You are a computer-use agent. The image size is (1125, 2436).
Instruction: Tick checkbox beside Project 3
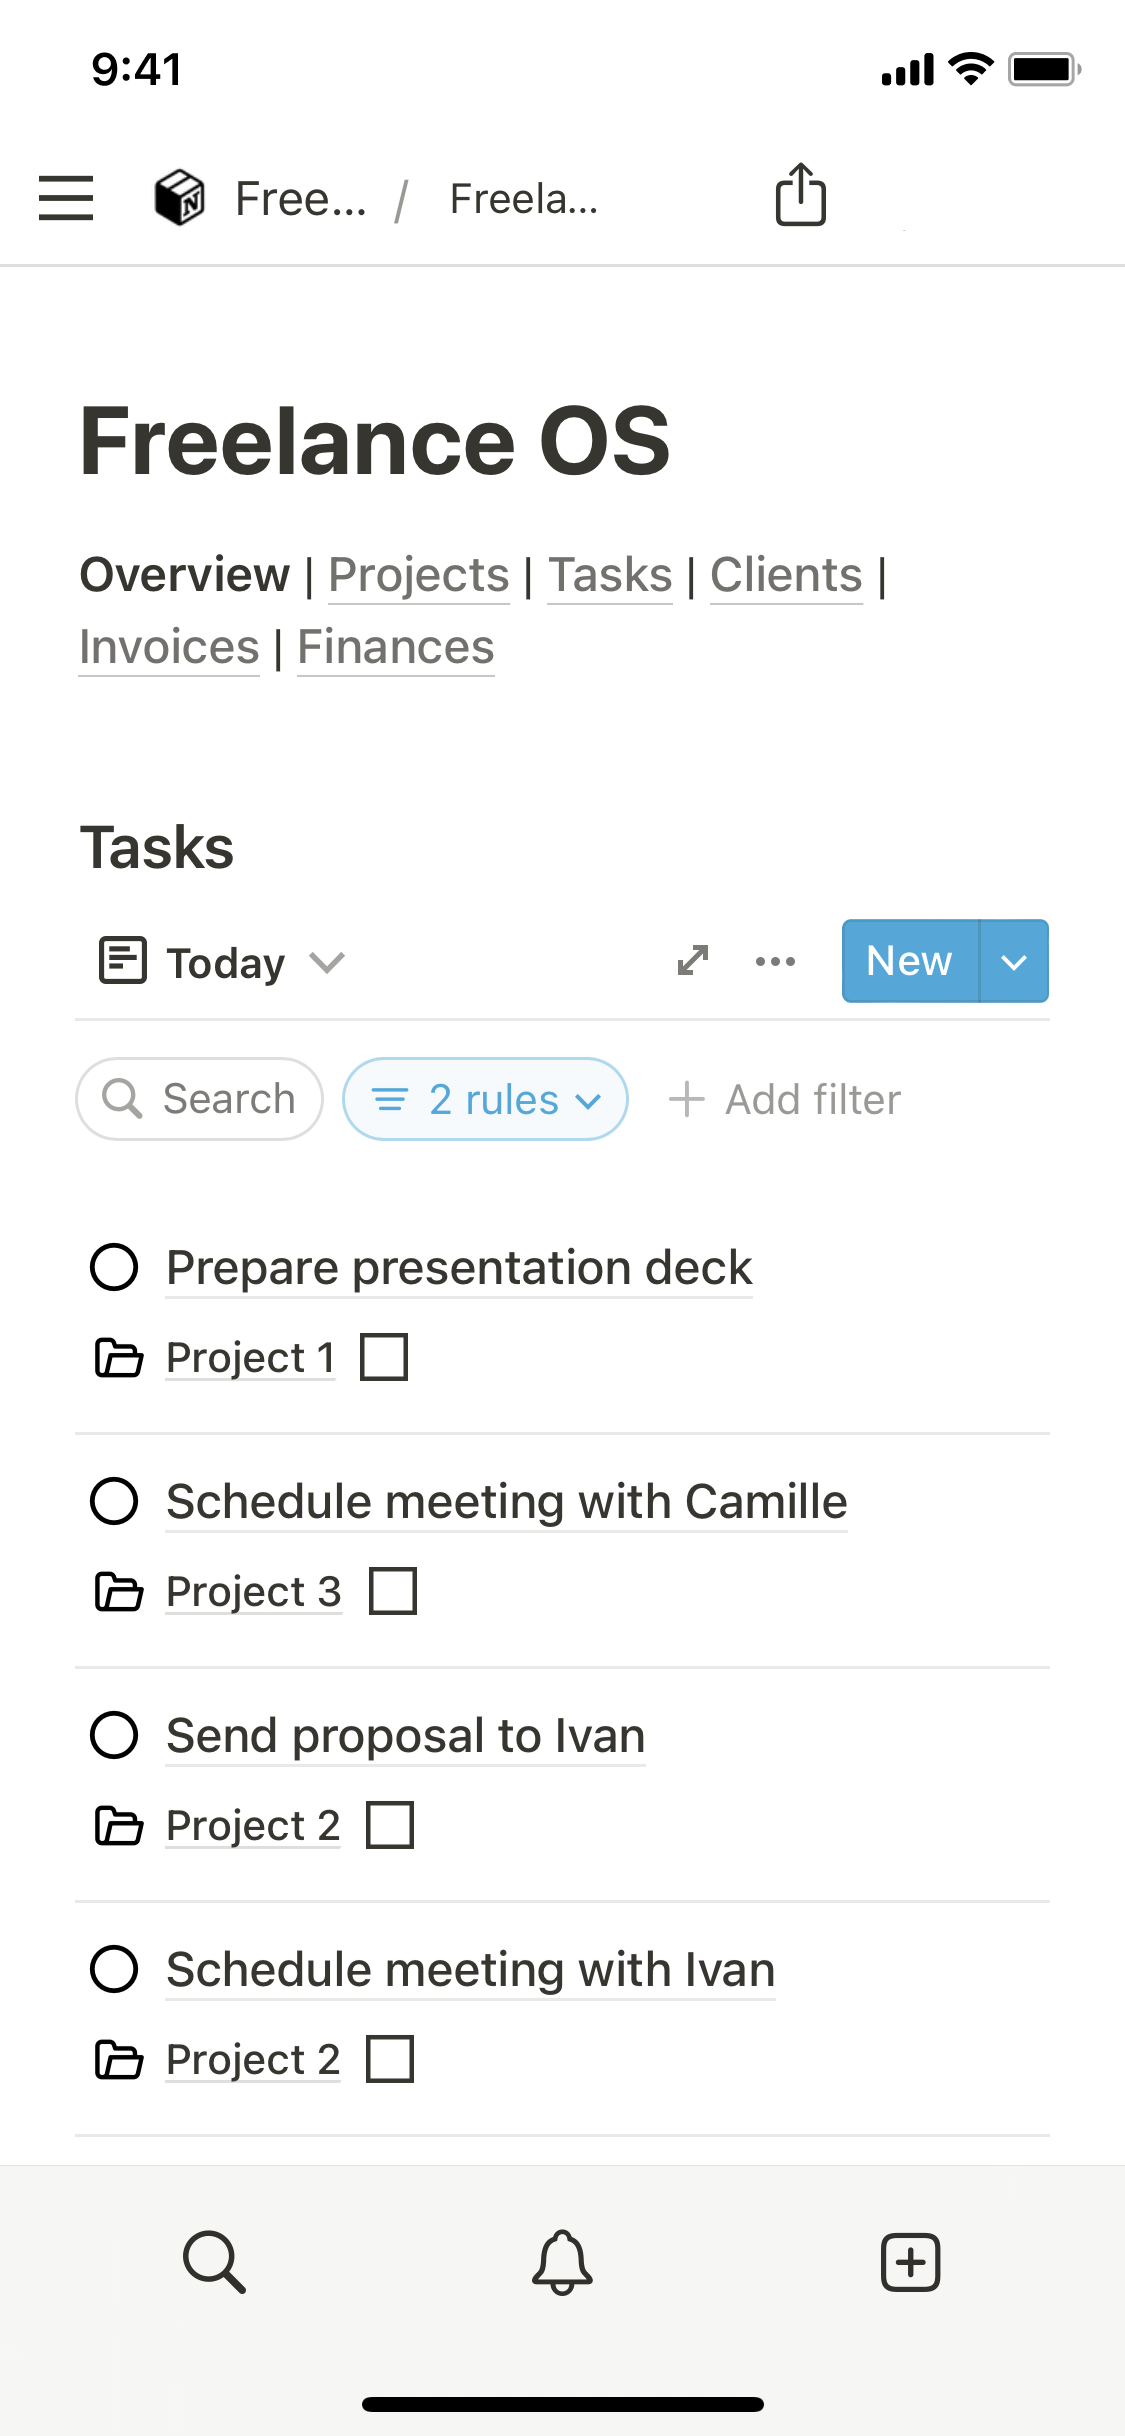coord(393,1591)
